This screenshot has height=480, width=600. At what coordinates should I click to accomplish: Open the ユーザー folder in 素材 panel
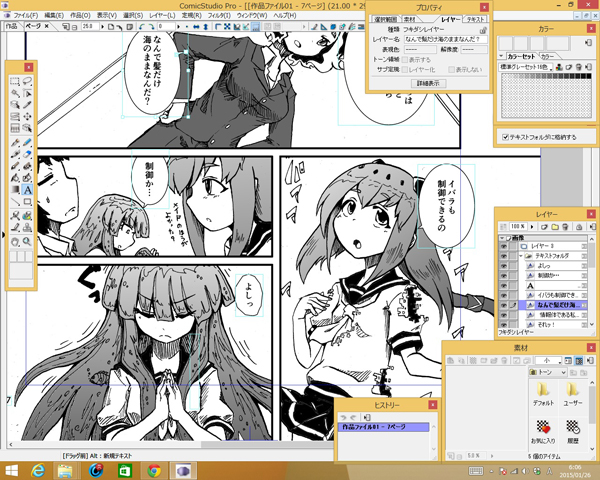(x=573, y=394)
